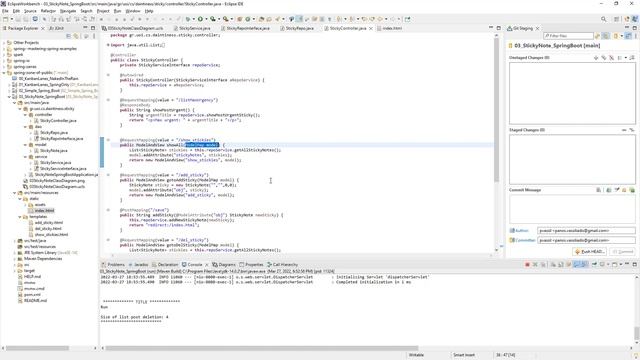Fold the showAll method in the editor
The image size is (640, 360).
click(x=108, y=140)
